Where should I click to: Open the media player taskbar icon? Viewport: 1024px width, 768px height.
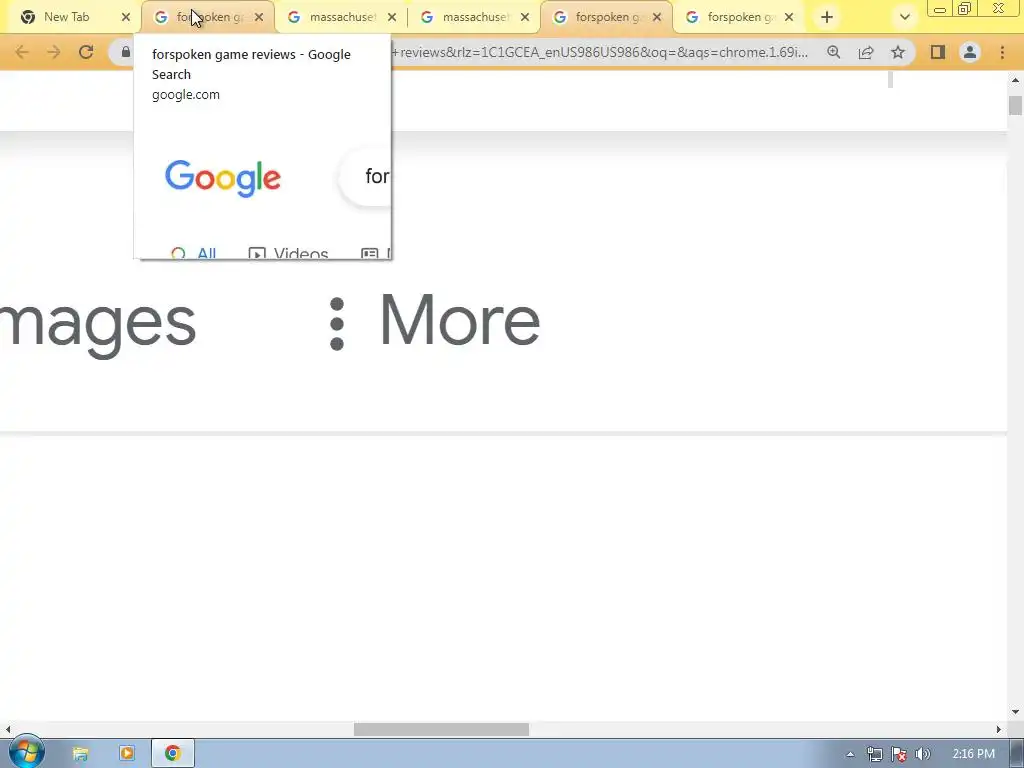coord(127,754)
